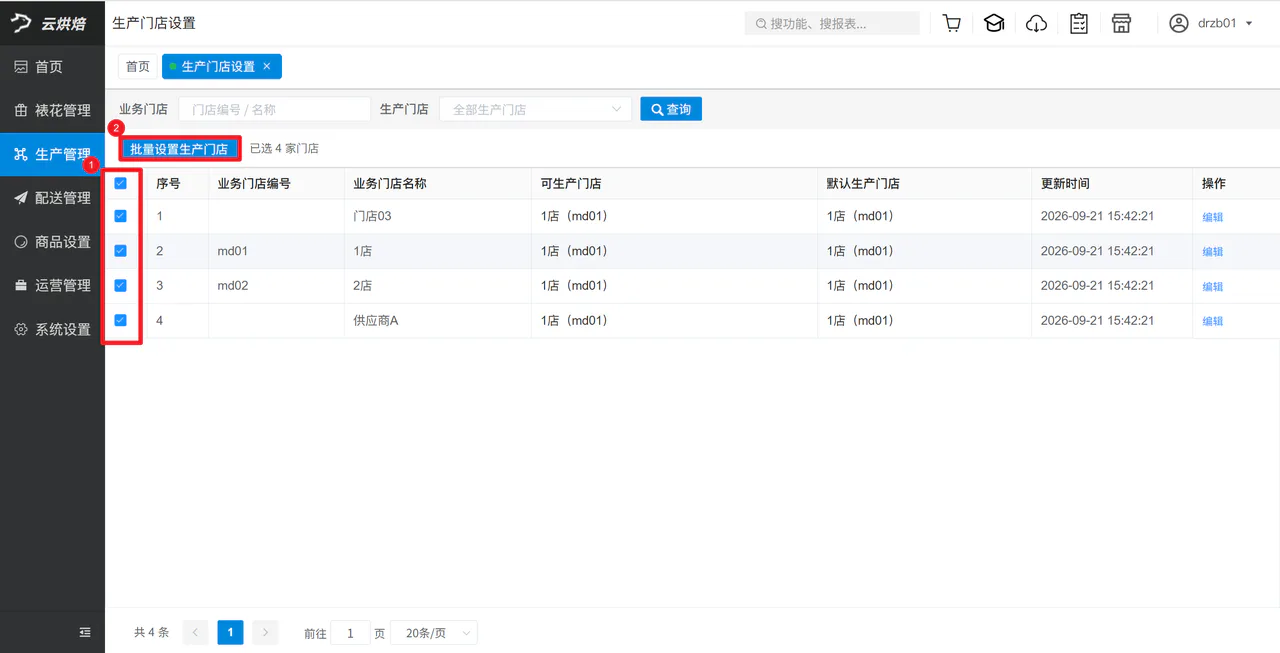Click 编辑 for the 1店 row

[x=1212, y=252]
